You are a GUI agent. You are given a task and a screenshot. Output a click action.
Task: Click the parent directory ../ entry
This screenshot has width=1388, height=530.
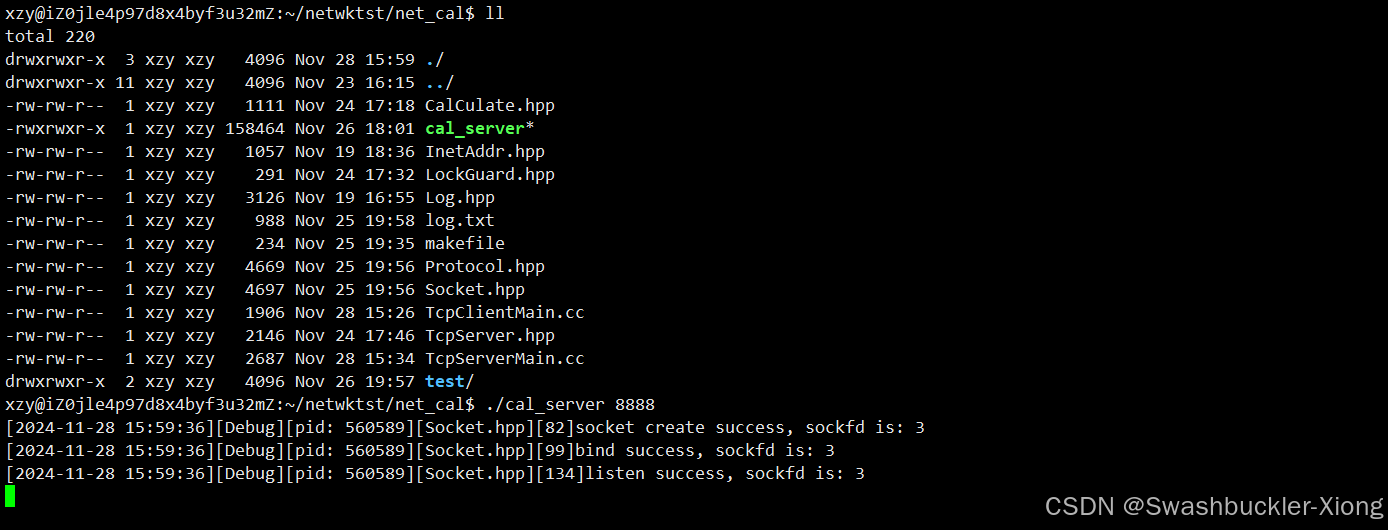point(439,83)
